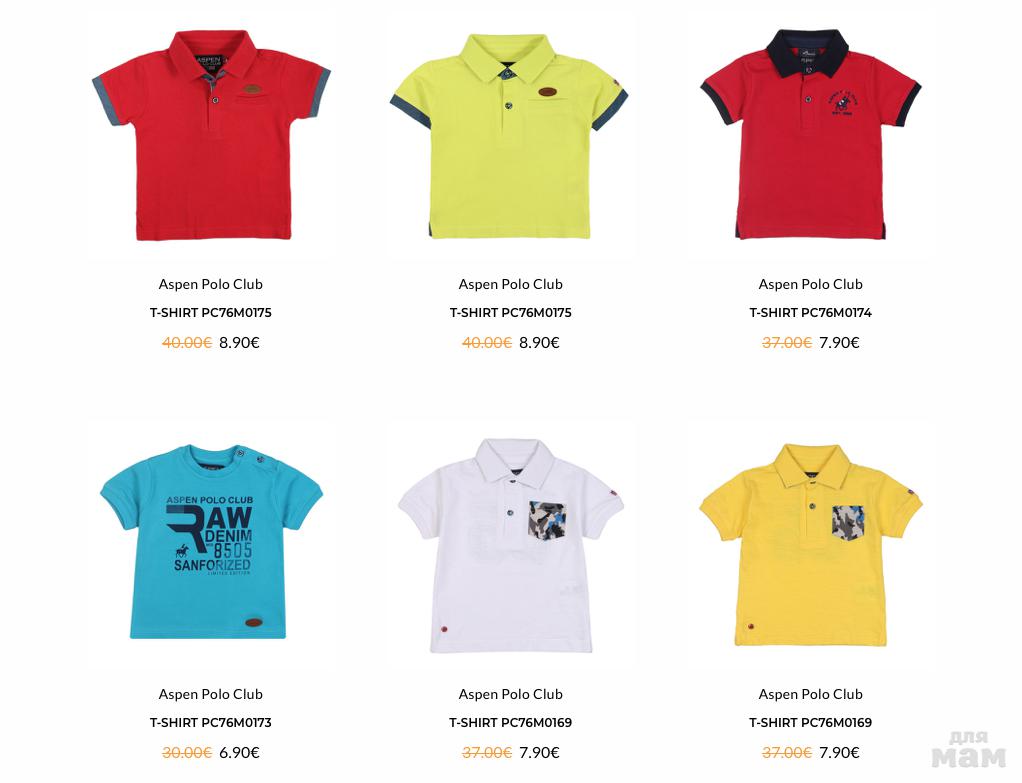Open the red polo with blue cuffs image
This screenshot has width=1022, height=783.
211,136
